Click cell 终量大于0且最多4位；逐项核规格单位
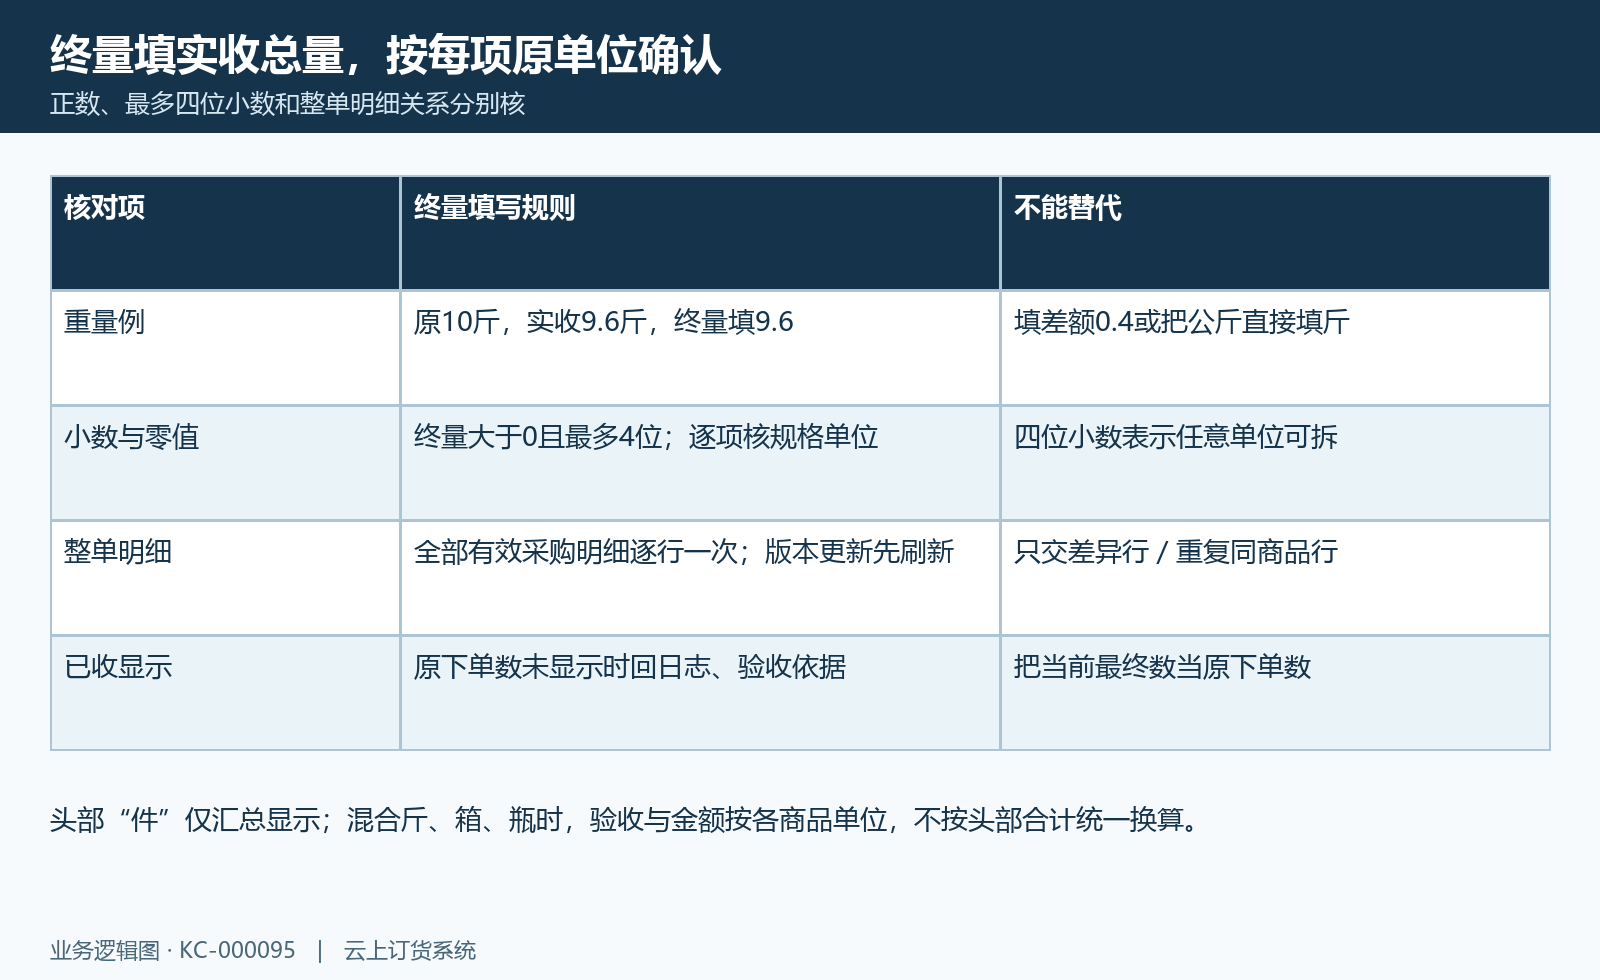This screenshot has height=980, width=1600. coord(700,463)
